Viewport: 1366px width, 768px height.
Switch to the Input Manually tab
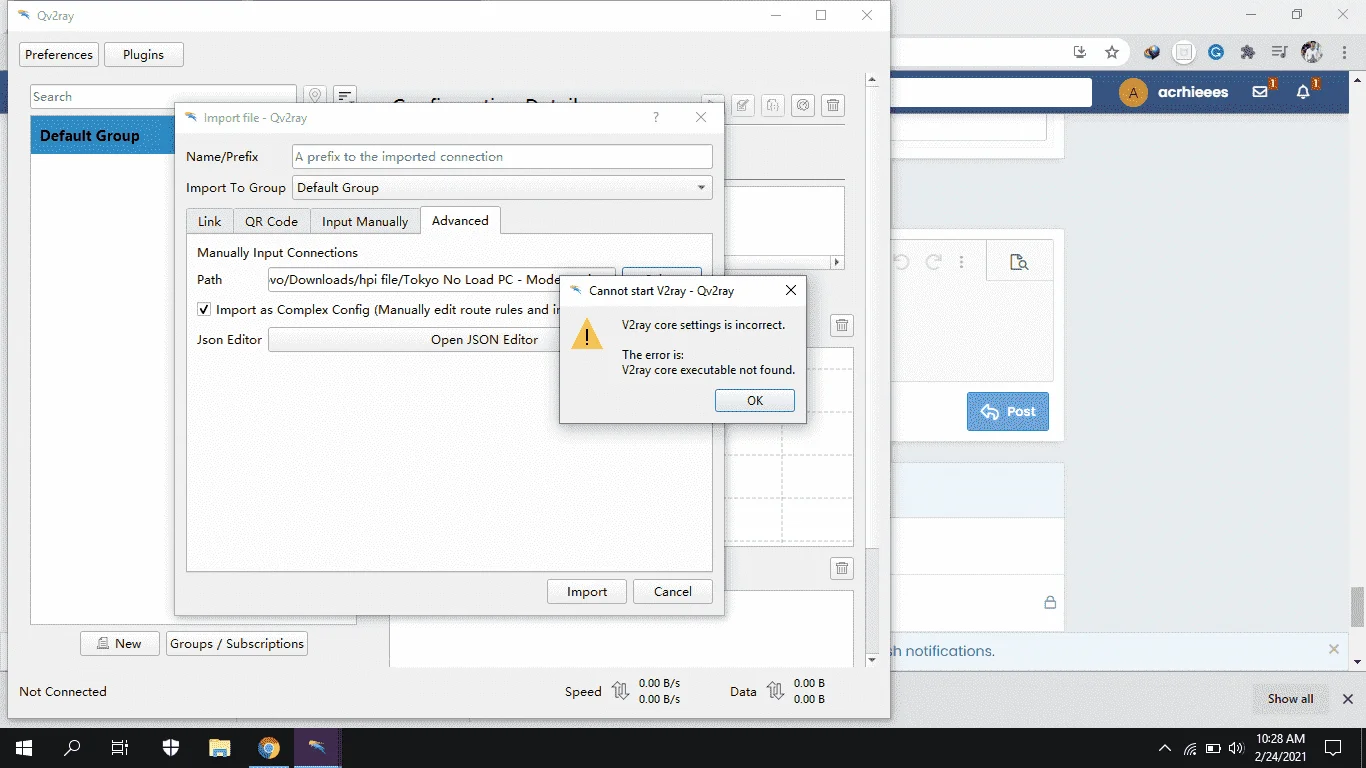pyautogui.click(x=365, y=221)
